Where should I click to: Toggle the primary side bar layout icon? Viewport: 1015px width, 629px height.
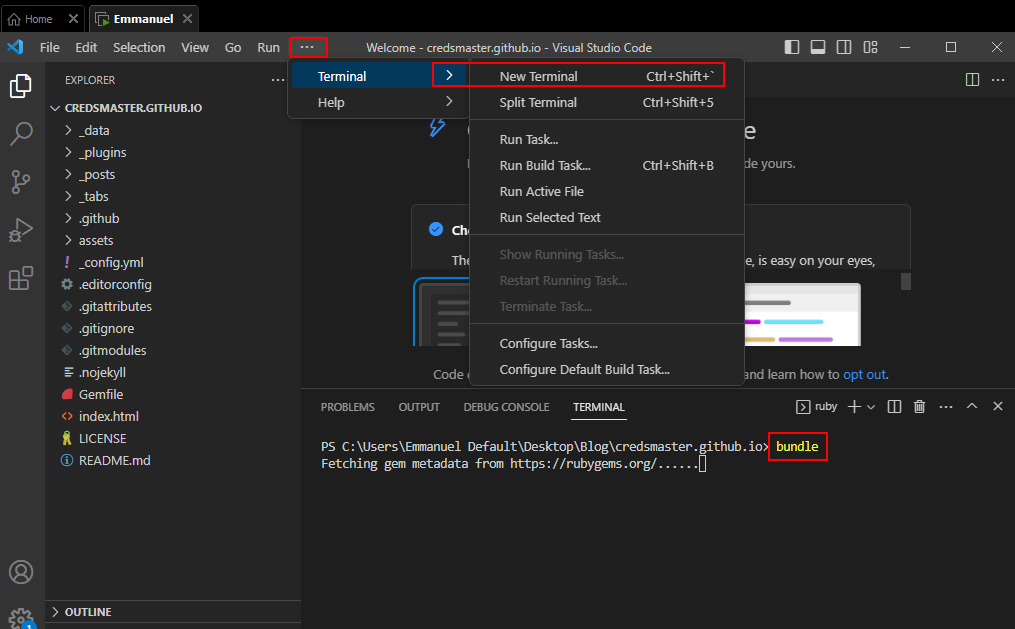(x=792, y=47)
